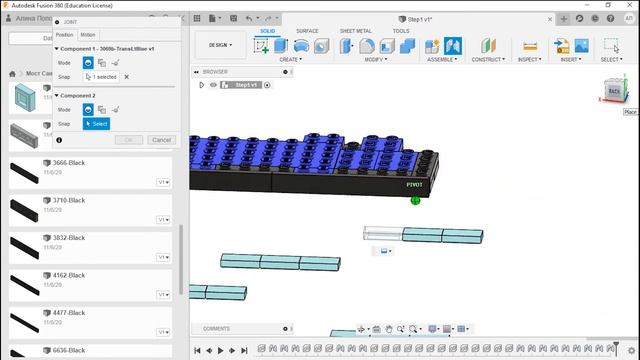Click the 1 selected snap field
Screen dimensions: 640x360
(x=101, y=77)
